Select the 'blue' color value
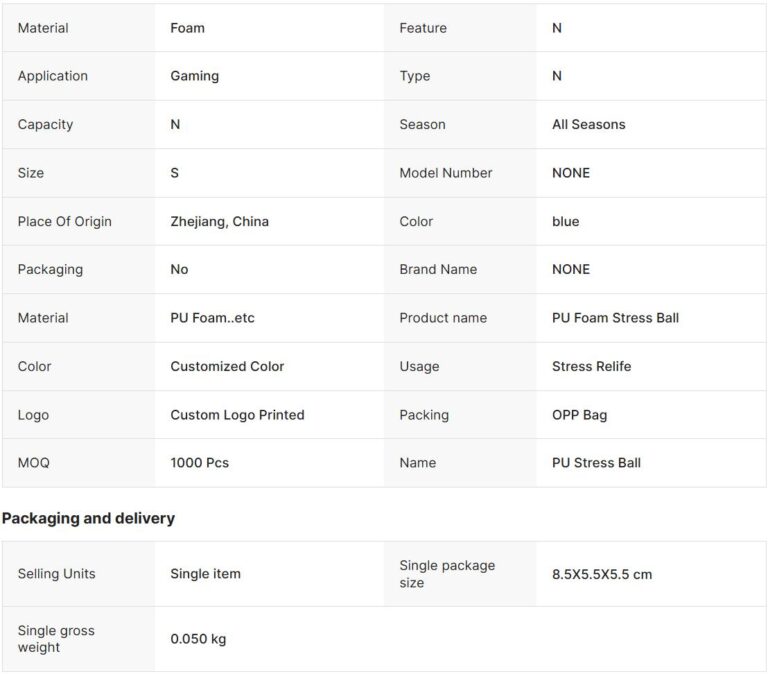768x674 pixels. pyautogui.click(x=565, y=221)
